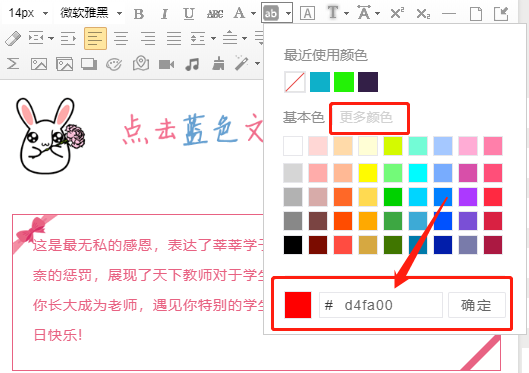Toggle underline text formatting
The height and width of the screenshot is (373, 529).
(x=189, y=13)
